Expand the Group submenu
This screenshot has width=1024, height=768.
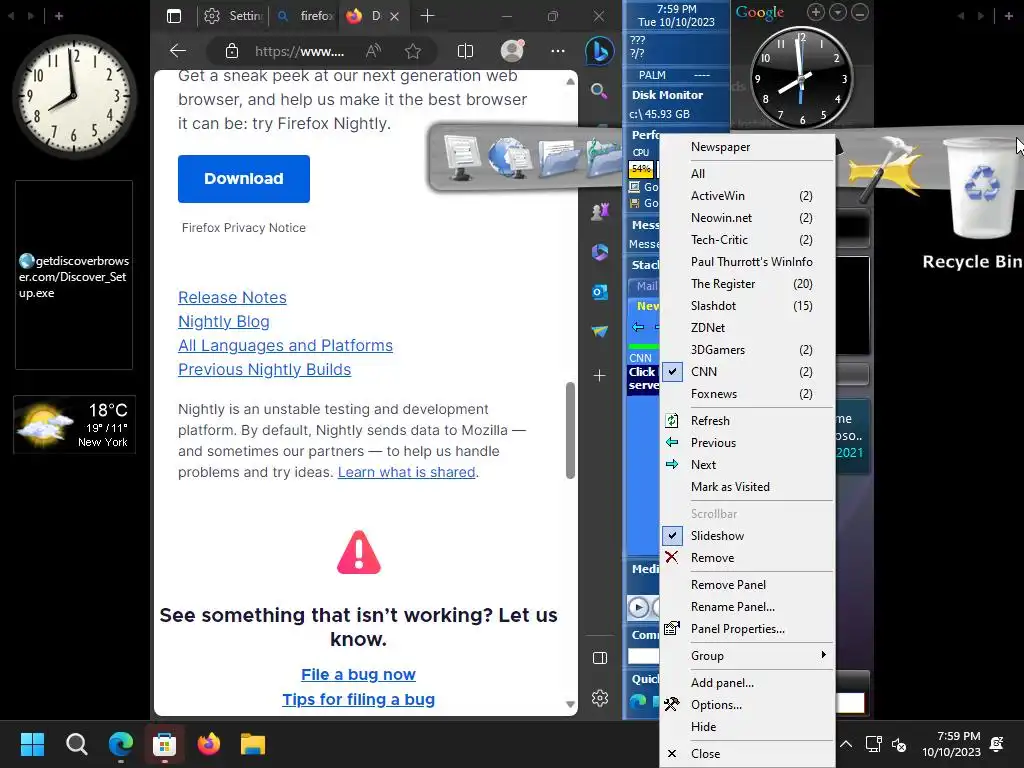(x=748, y=656)
